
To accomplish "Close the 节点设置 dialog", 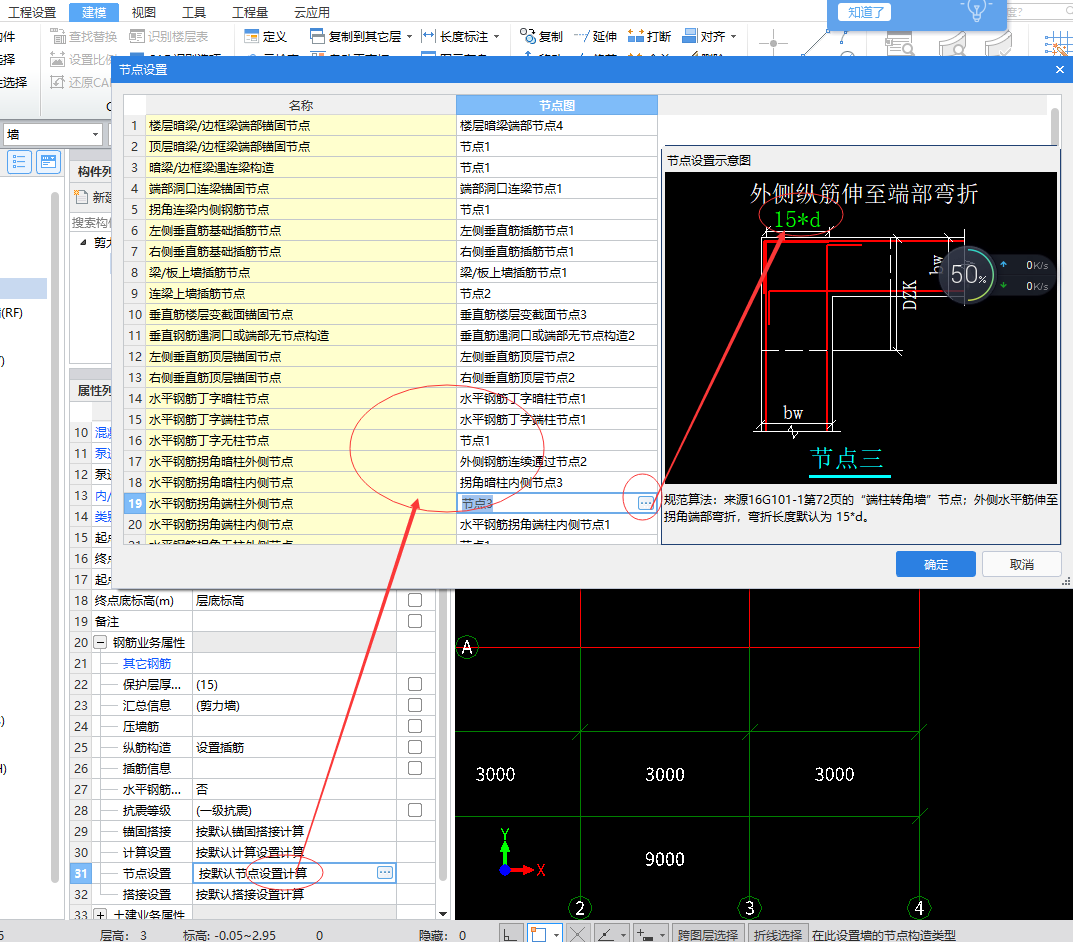I will point(1059,70).
